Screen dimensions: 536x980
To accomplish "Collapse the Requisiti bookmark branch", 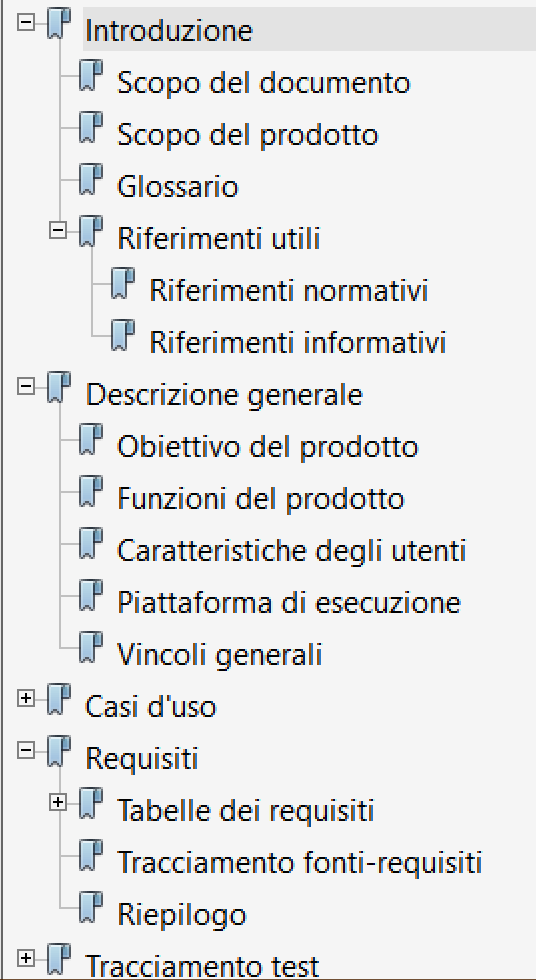I will (x=26, y=751).
